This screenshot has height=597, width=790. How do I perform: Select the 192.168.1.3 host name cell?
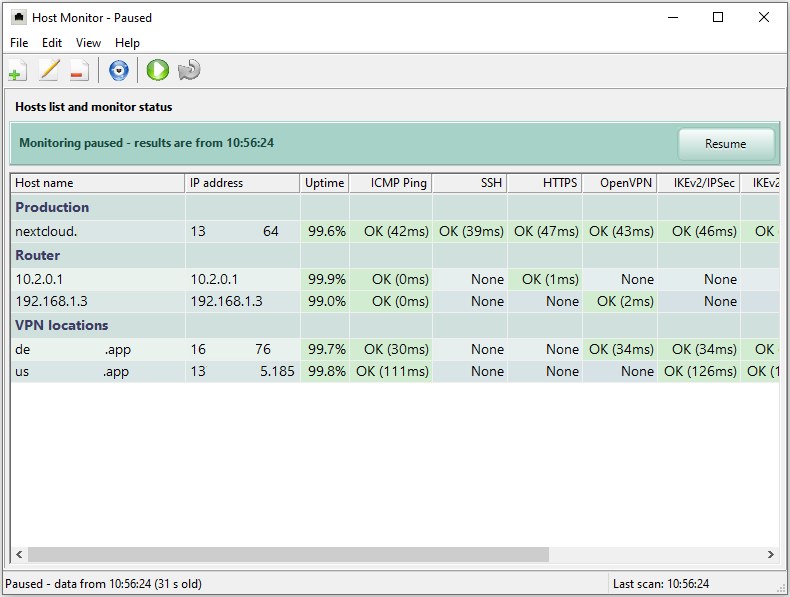[x=98, y=301]
